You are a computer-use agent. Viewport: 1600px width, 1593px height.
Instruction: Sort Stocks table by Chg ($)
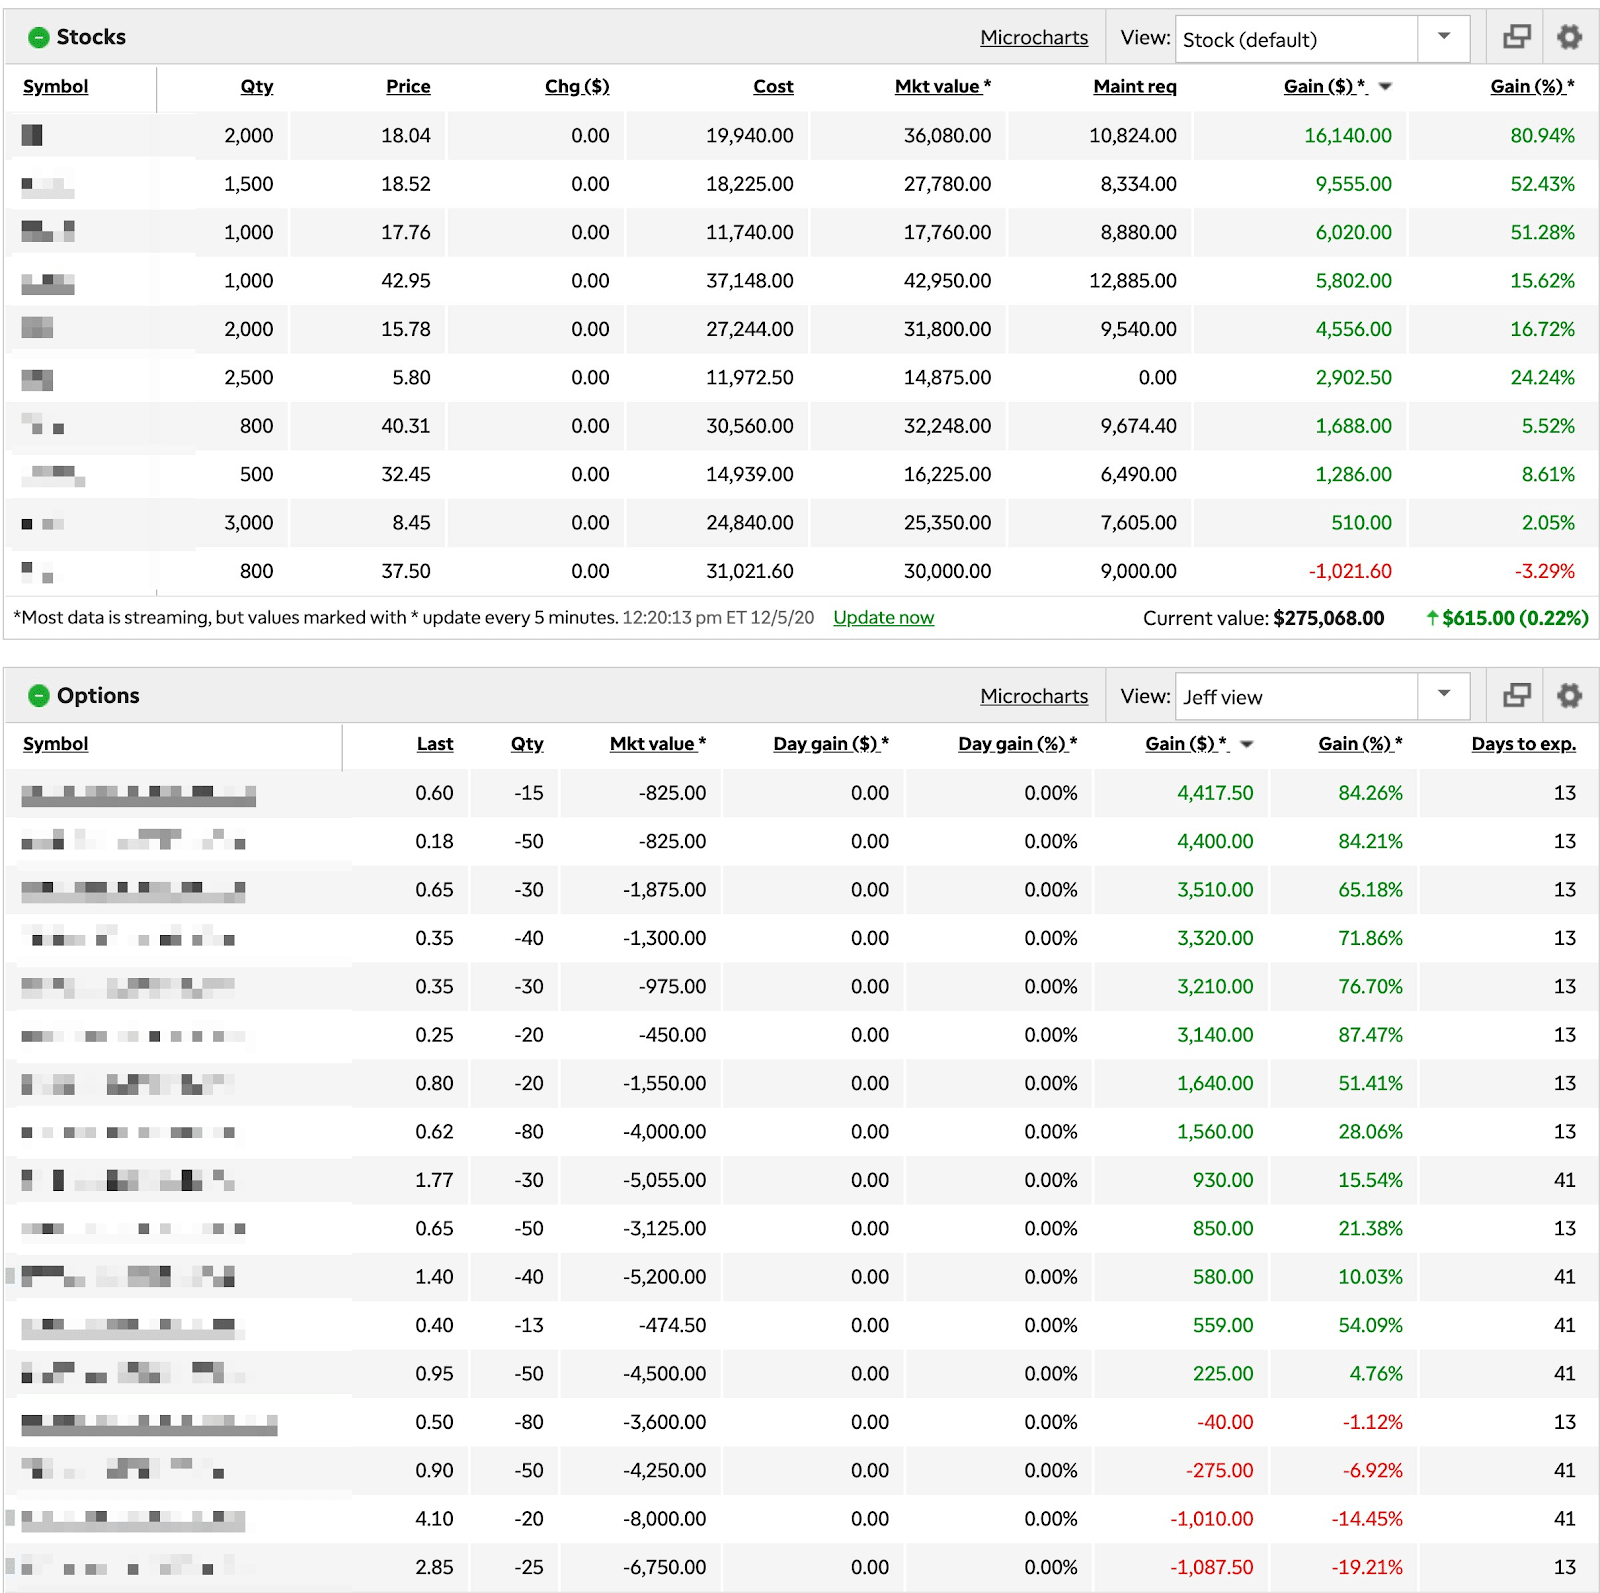[x=577, y=87]
